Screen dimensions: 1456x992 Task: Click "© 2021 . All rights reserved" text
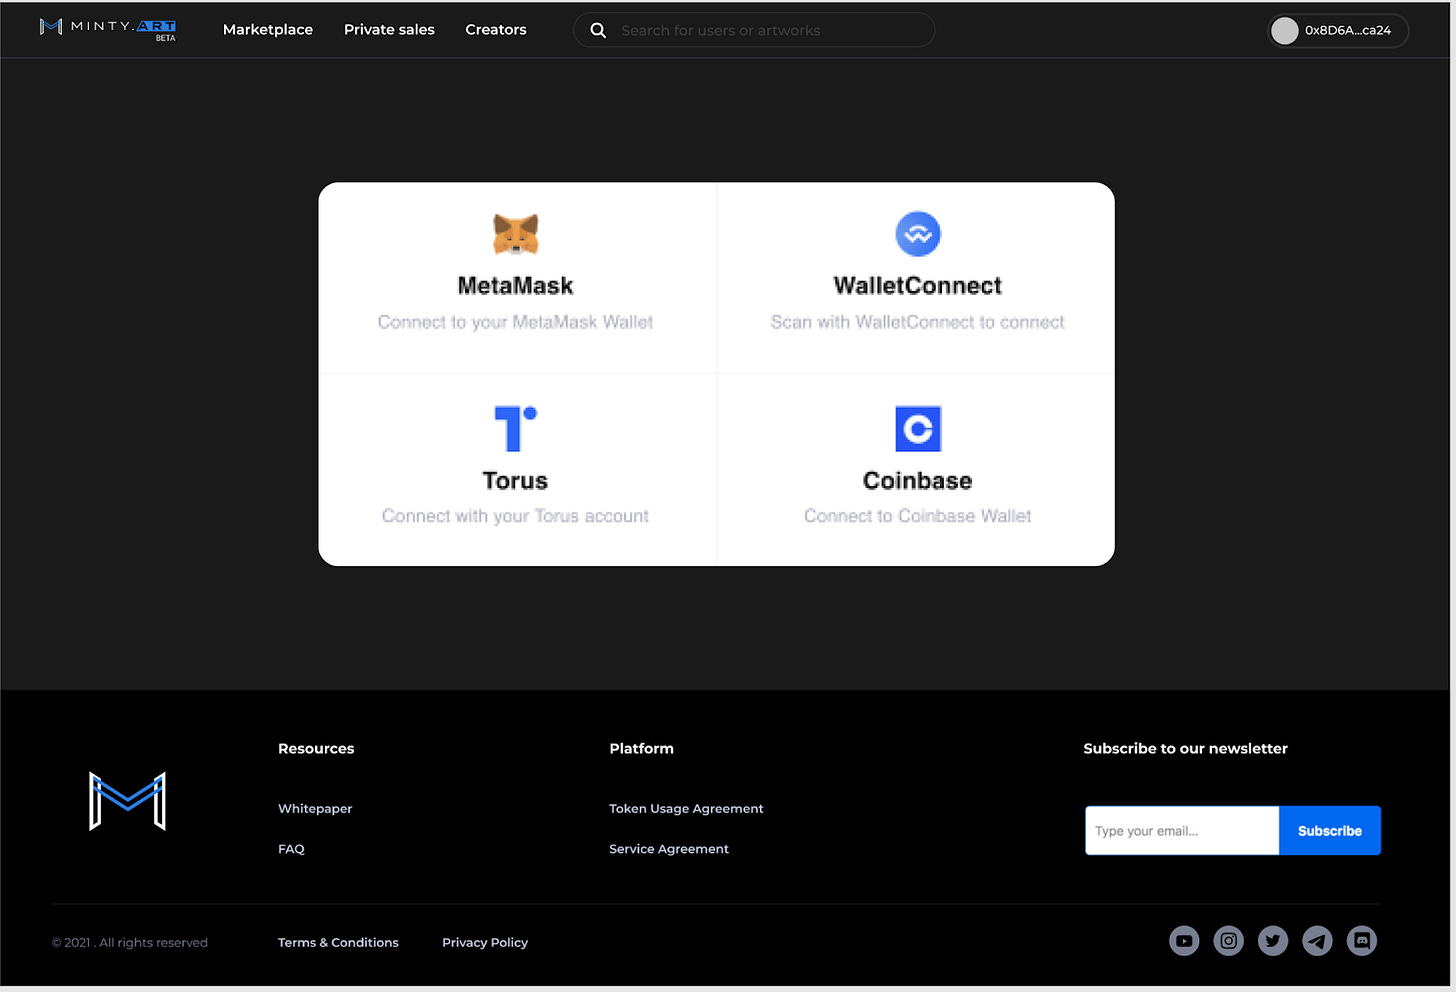click(x=130, y=942)
